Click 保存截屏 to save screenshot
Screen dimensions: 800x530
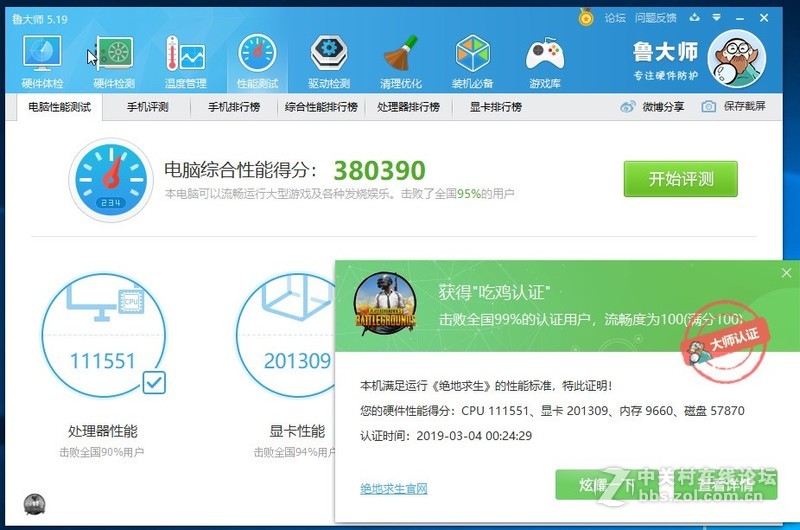click(734, 106)
